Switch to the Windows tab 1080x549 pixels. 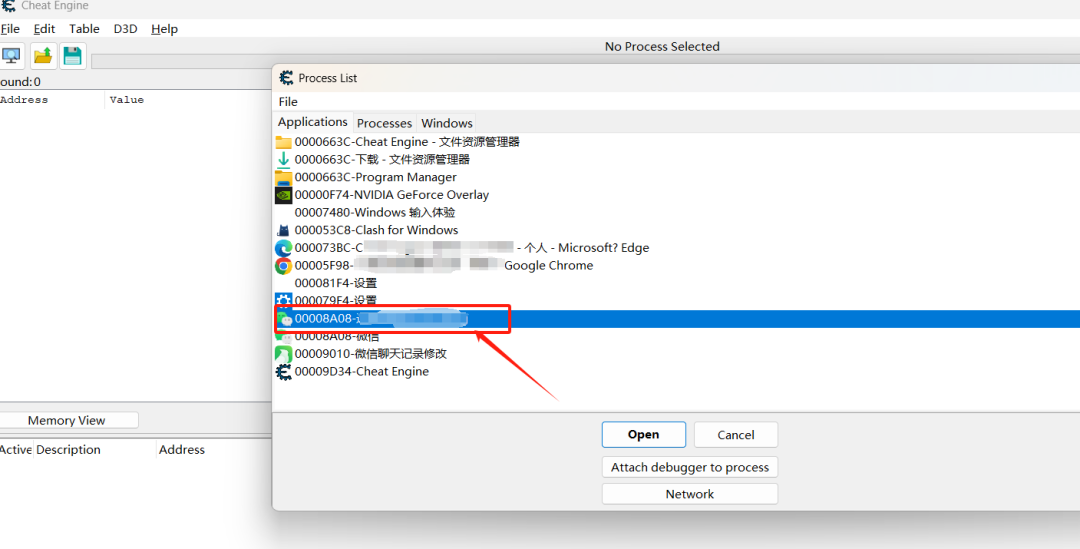(447, 123)
